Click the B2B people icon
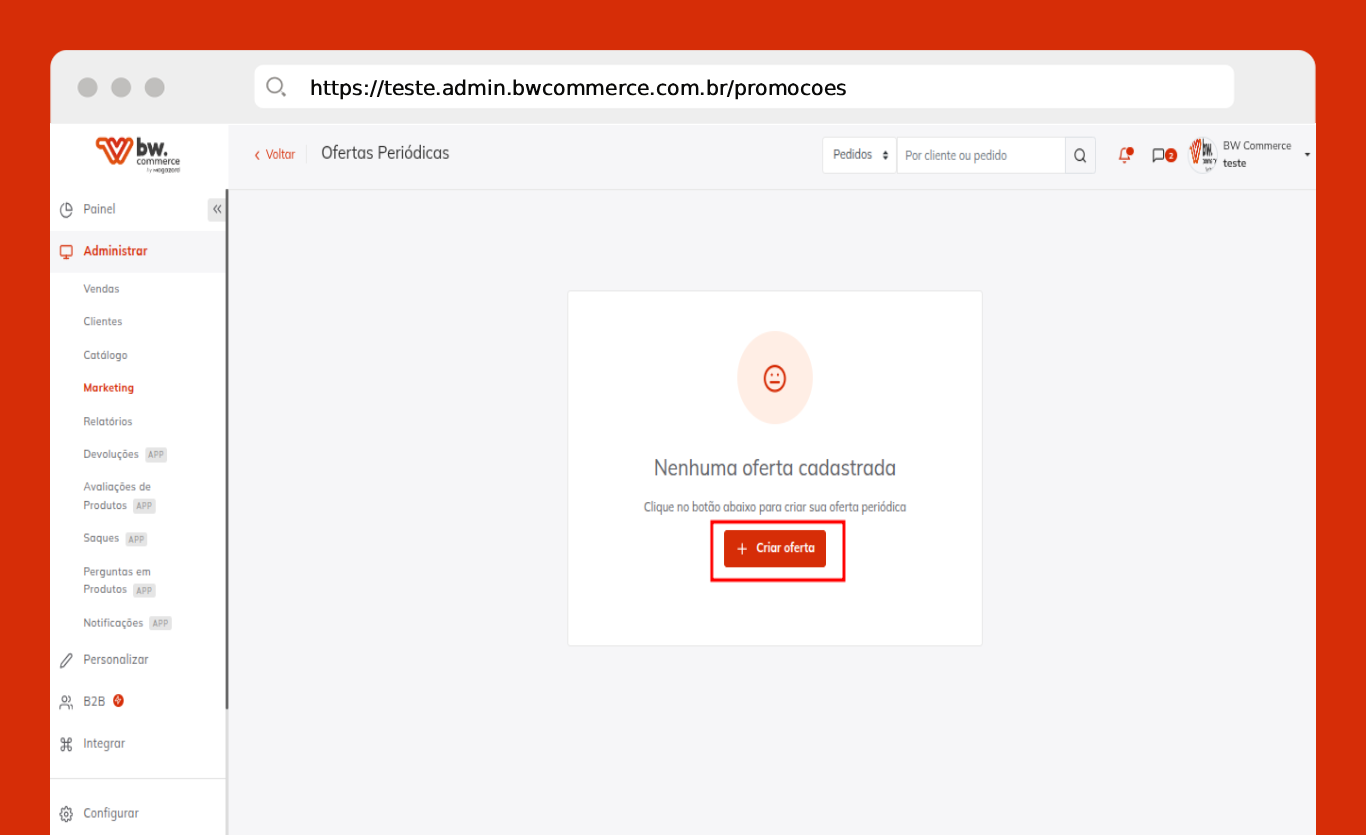Viewport: 1366px width, 835px height. (67, 702)
